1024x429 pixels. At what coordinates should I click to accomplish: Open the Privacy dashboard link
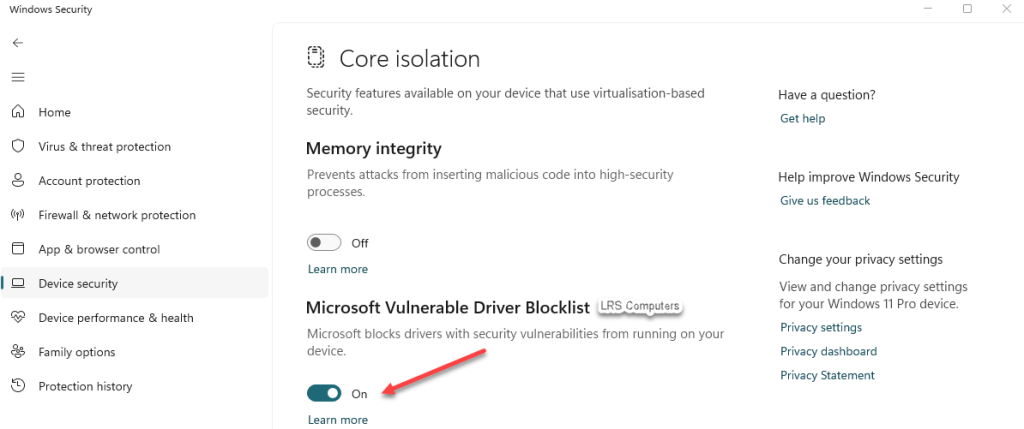click(828, 351)
